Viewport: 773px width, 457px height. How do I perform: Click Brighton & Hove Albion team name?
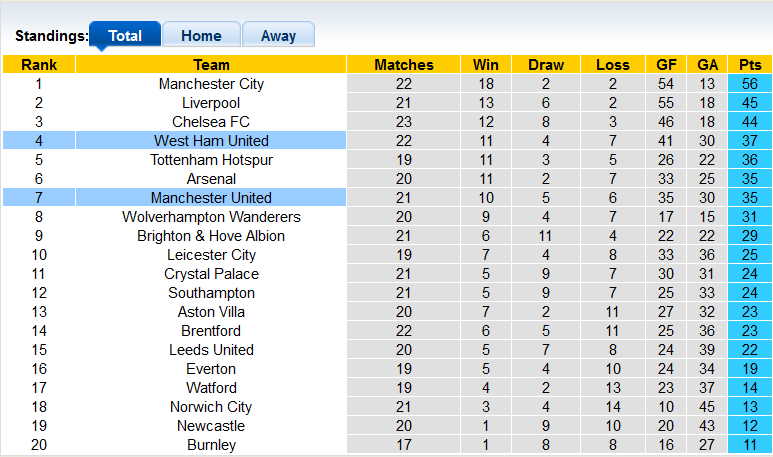[211, 236]
